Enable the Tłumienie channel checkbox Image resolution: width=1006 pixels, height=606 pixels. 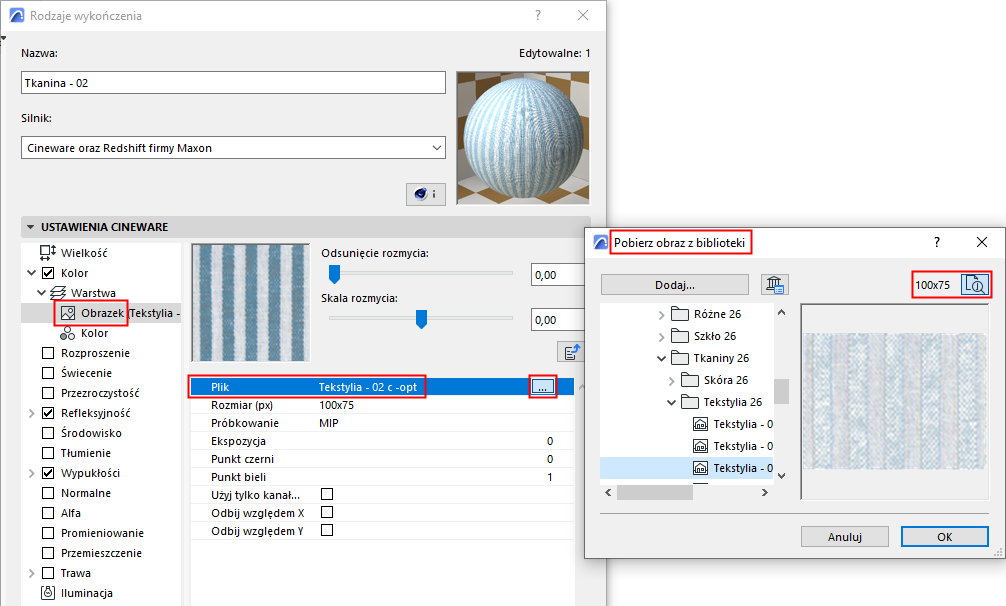coord(47,453)
